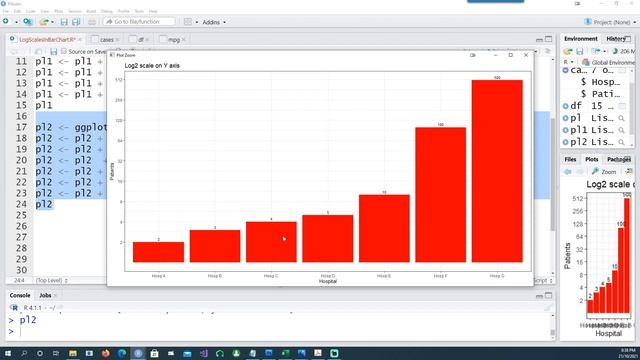Collapse the cases data frame entry

point(565,70)
